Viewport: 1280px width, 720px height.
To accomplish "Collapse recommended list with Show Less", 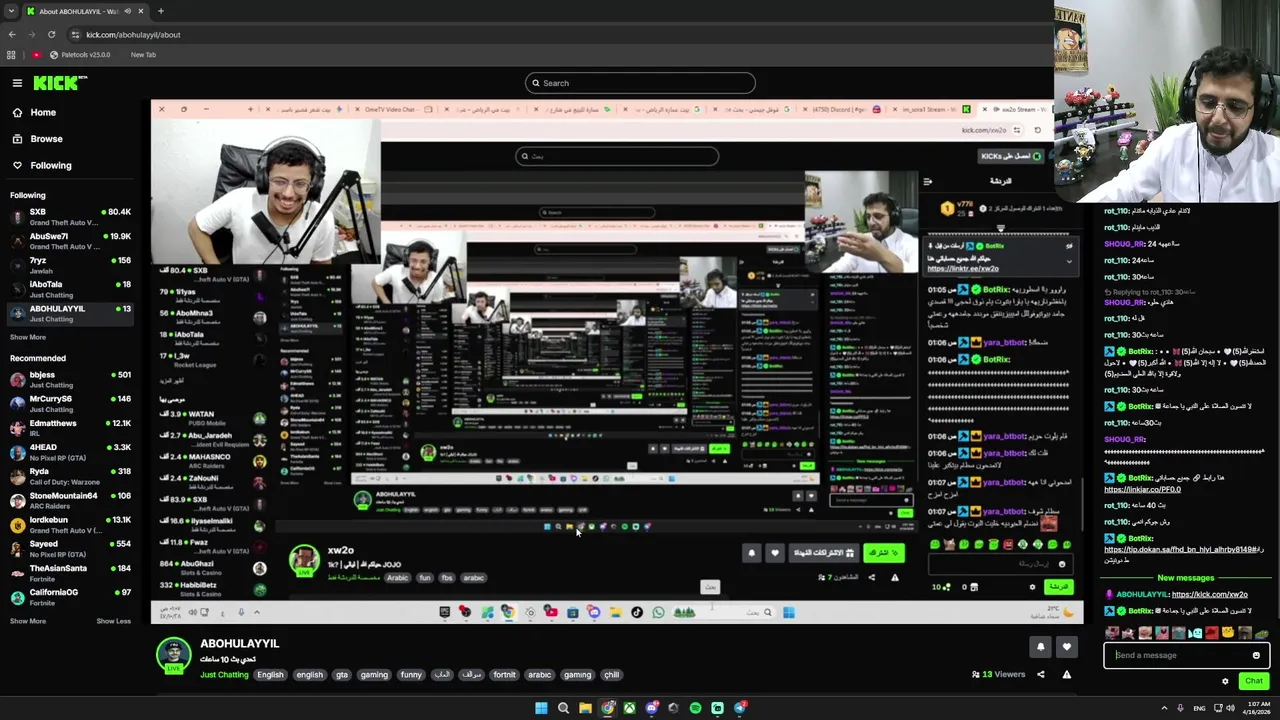I will coord(113,621).
